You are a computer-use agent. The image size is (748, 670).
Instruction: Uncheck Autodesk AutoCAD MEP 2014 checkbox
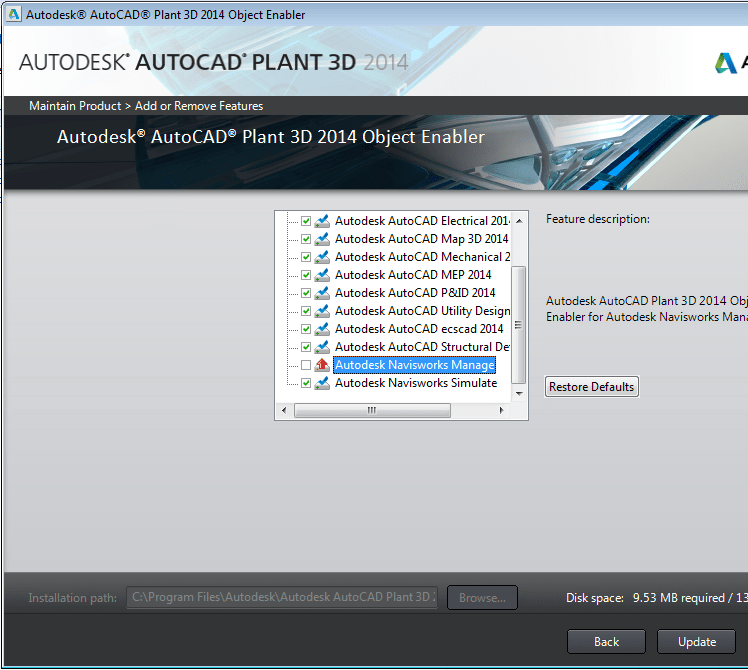click(306, 275)
